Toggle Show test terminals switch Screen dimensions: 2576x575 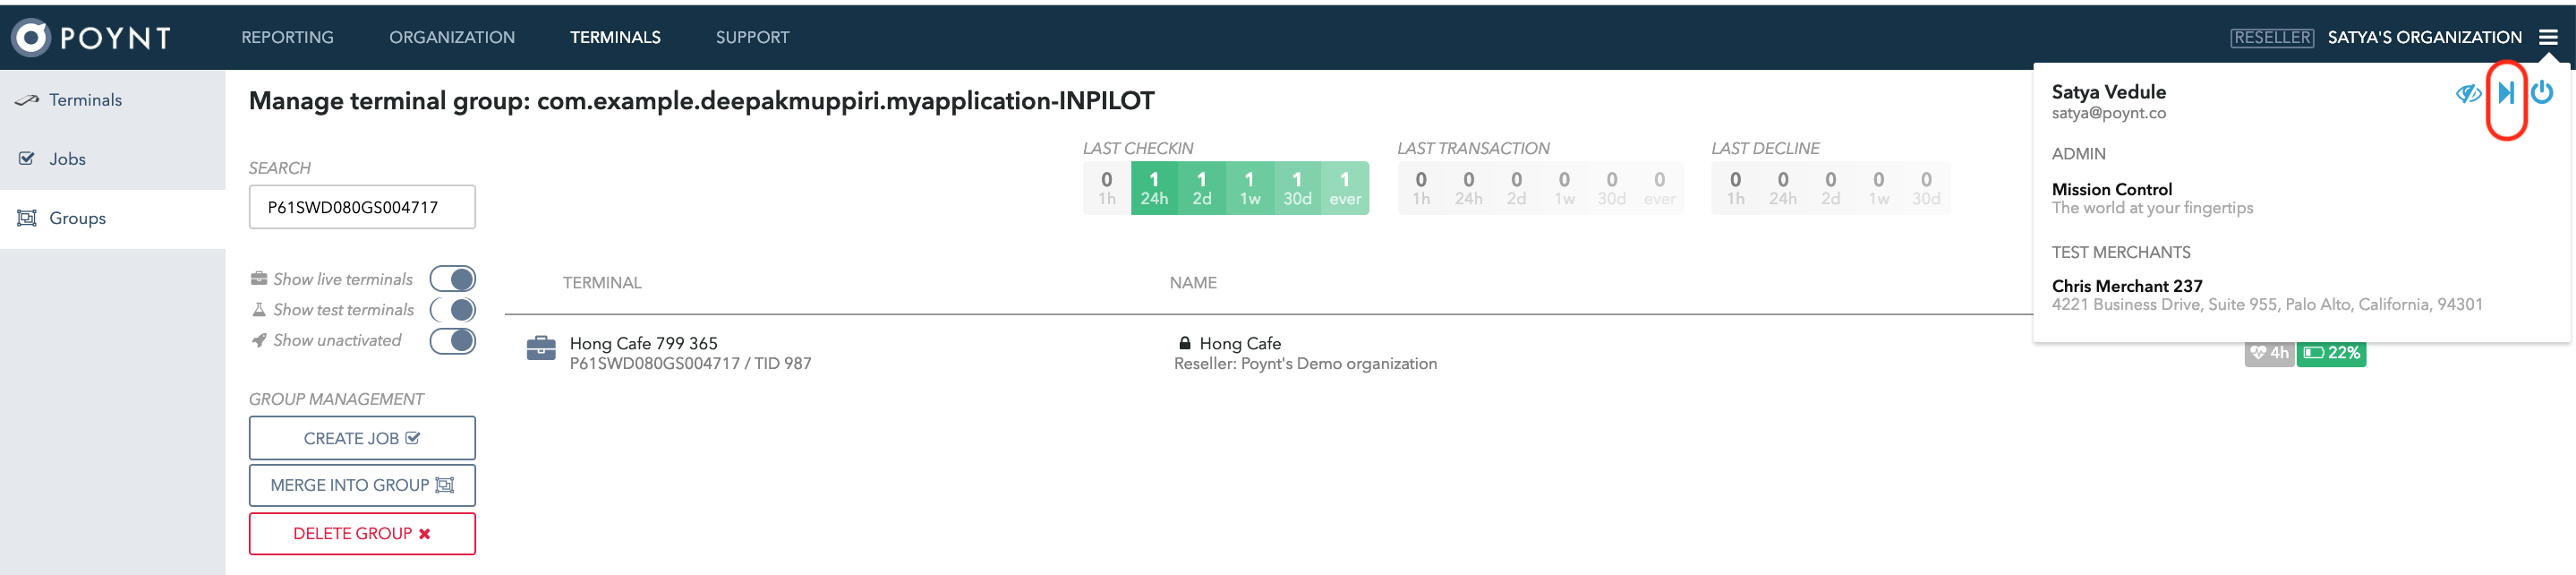(453, 310)
